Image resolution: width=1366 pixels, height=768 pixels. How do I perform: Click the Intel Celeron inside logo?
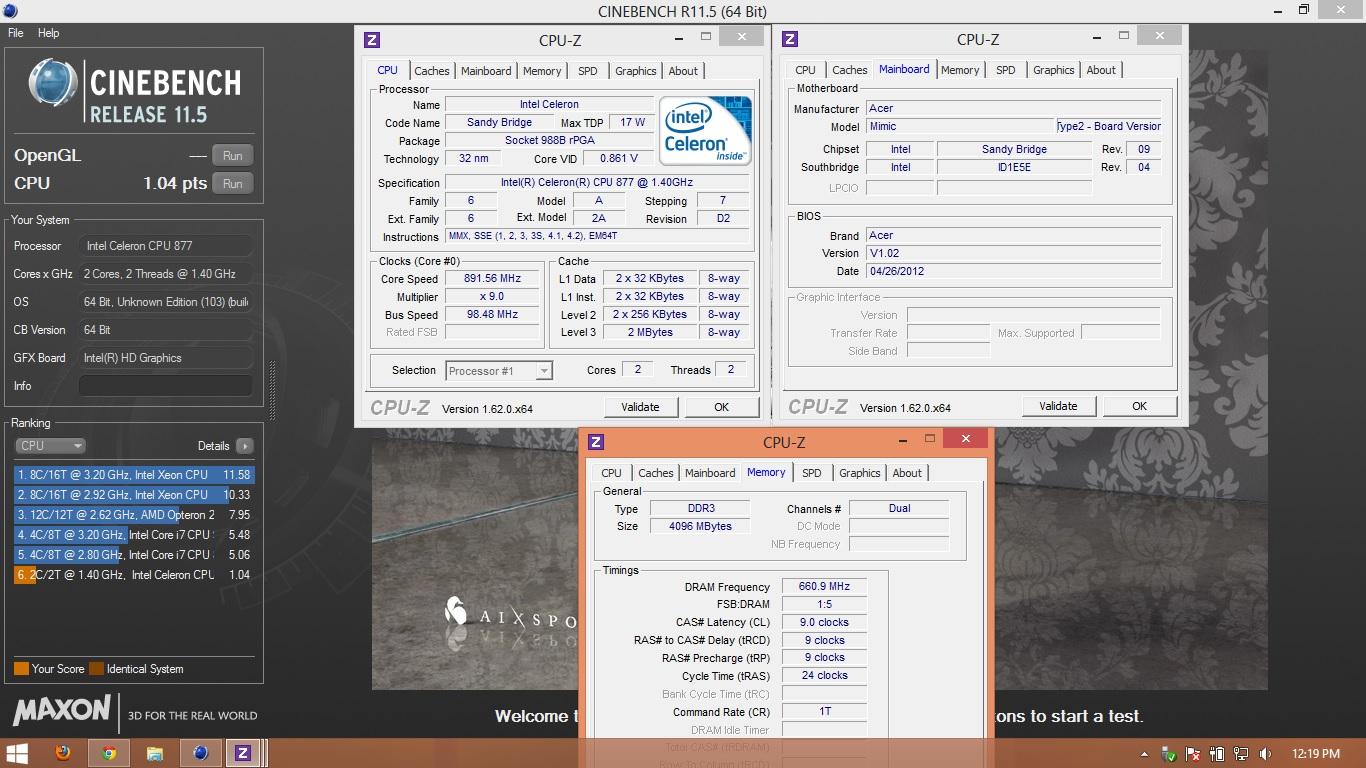point(705,131)
